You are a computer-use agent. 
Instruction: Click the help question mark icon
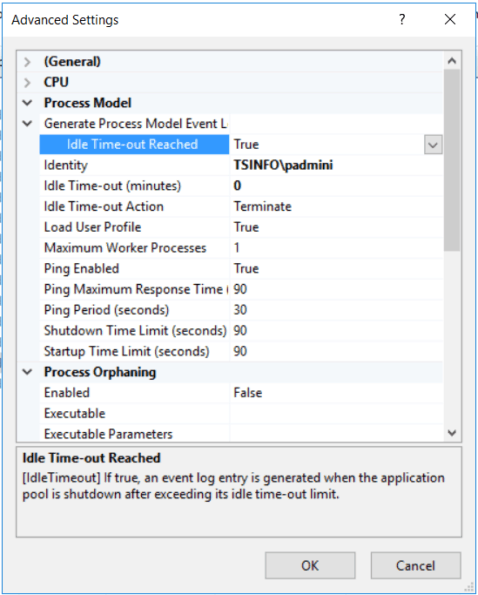point(402,19)
